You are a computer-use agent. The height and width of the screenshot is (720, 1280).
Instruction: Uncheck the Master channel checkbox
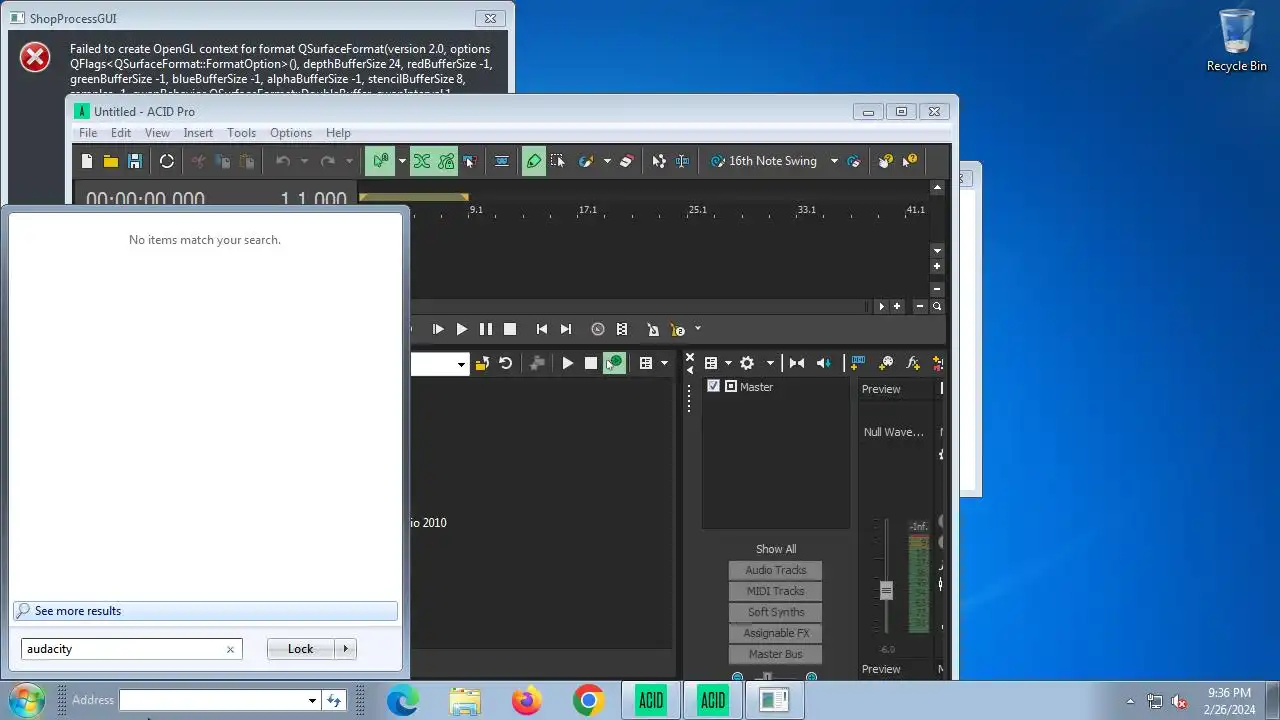713,386
